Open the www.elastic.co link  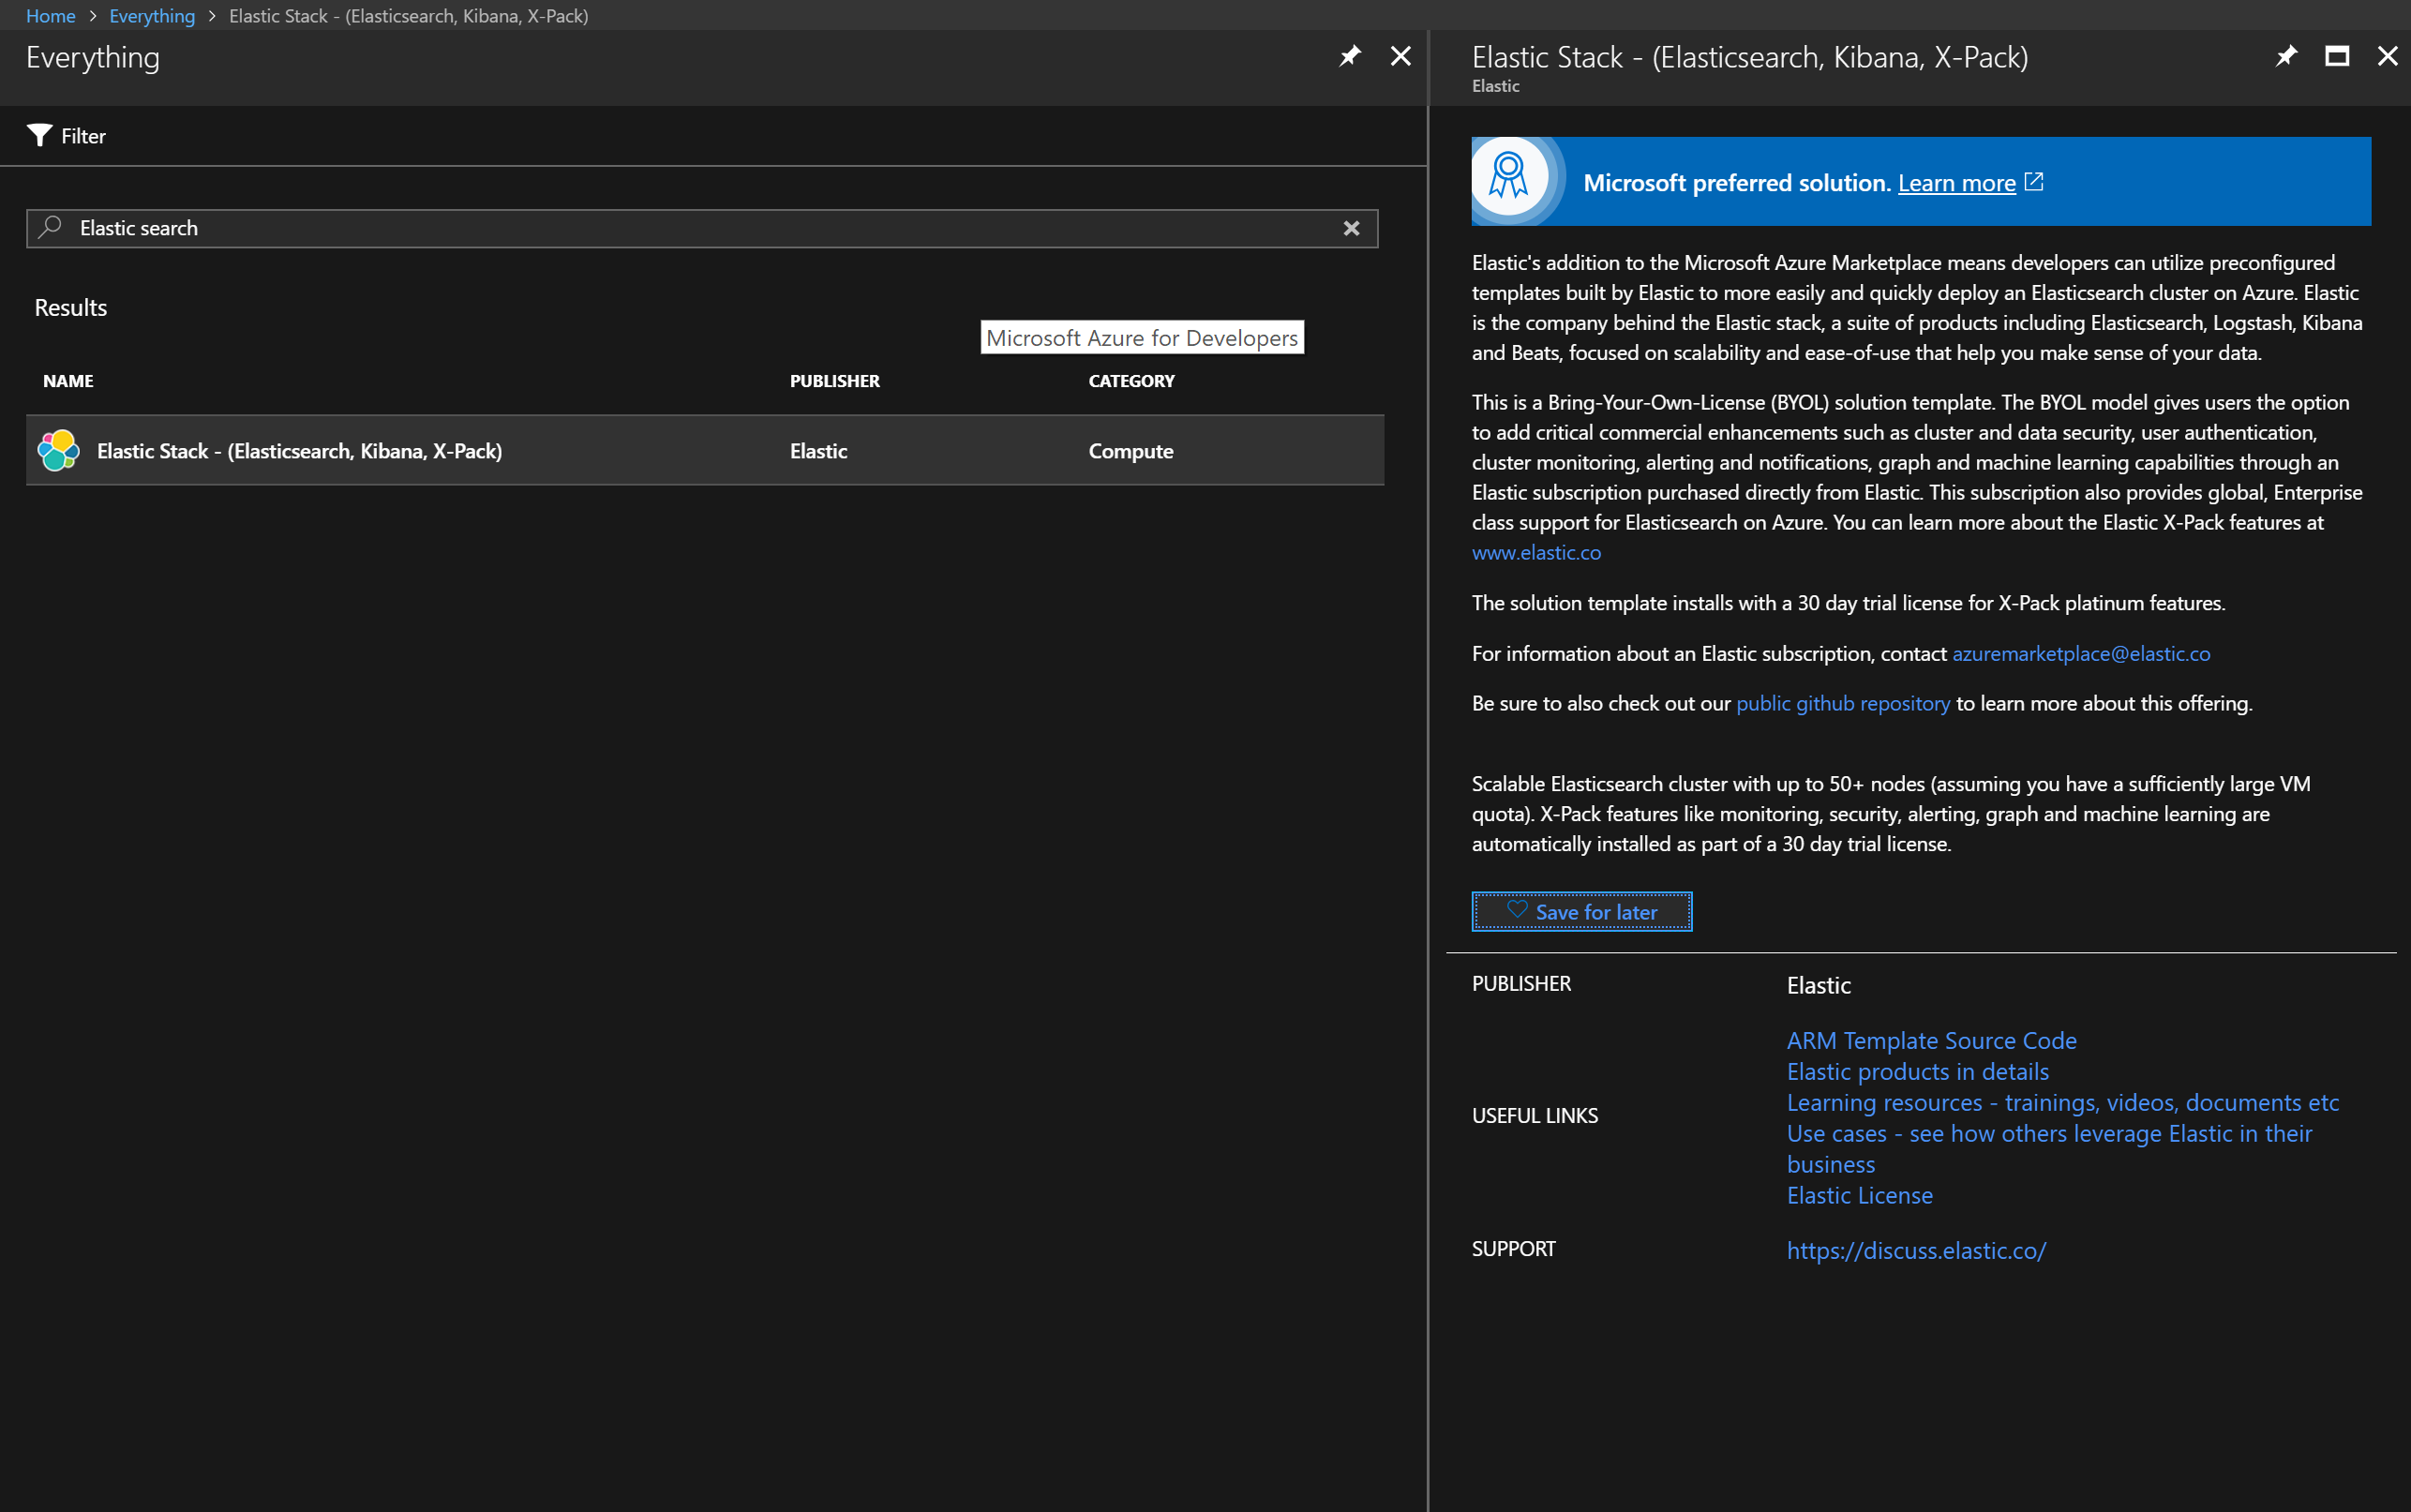click(1536, 552)
